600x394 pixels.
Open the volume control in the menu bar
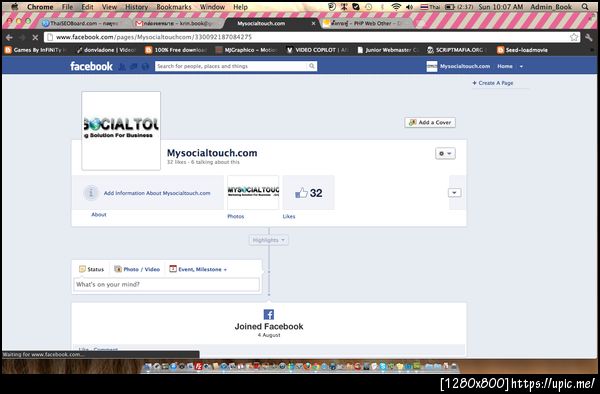point(409,7)
